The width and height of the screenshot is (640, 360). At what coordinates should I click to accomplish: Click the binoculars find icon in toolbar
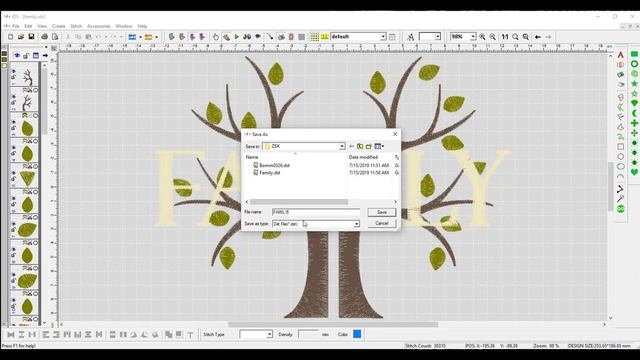tap(247, 37)
